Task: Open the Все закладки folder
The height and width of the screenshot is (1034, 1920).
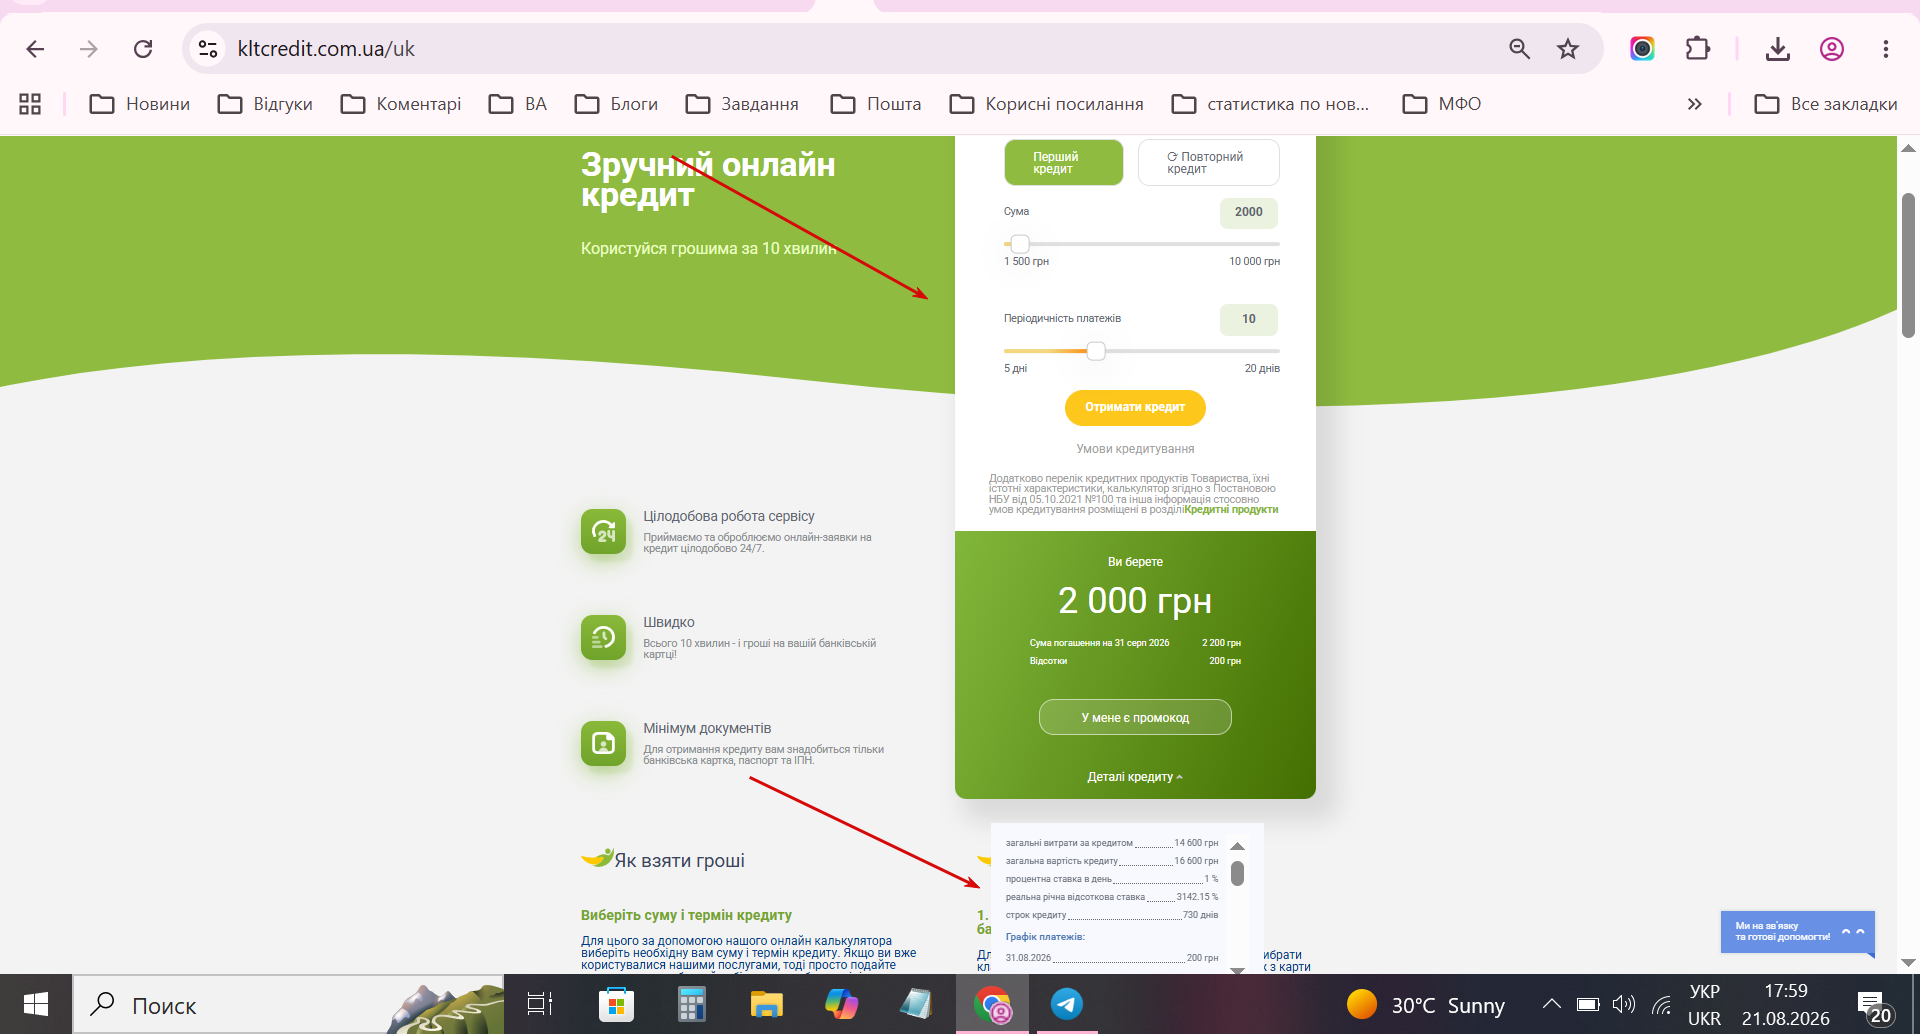Action: coord(1826,104)
